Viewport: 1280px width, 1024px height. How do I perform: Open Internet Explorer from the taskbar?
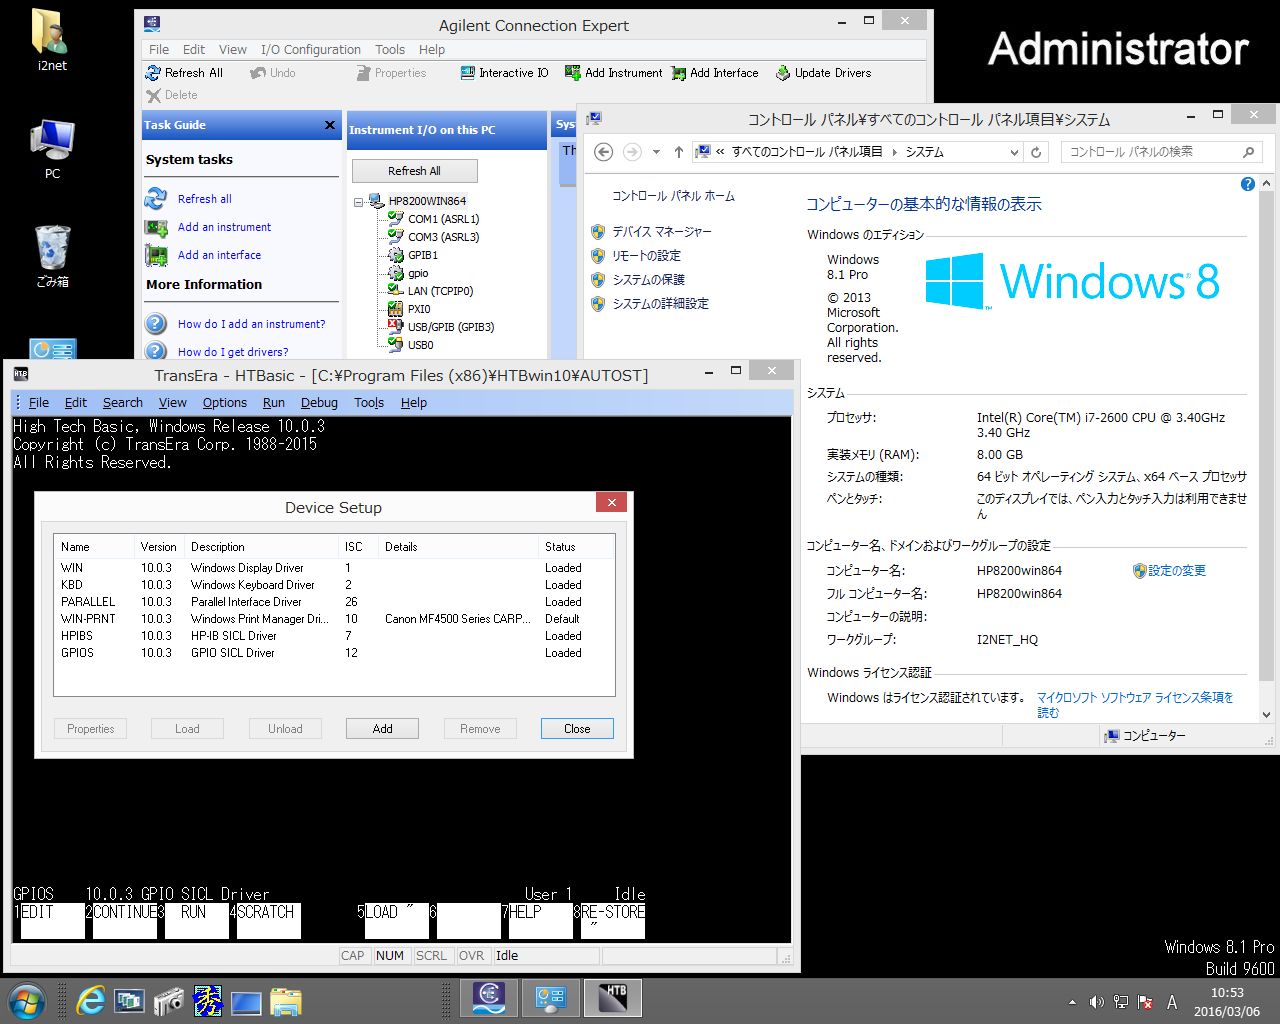tap(91, 1001)
